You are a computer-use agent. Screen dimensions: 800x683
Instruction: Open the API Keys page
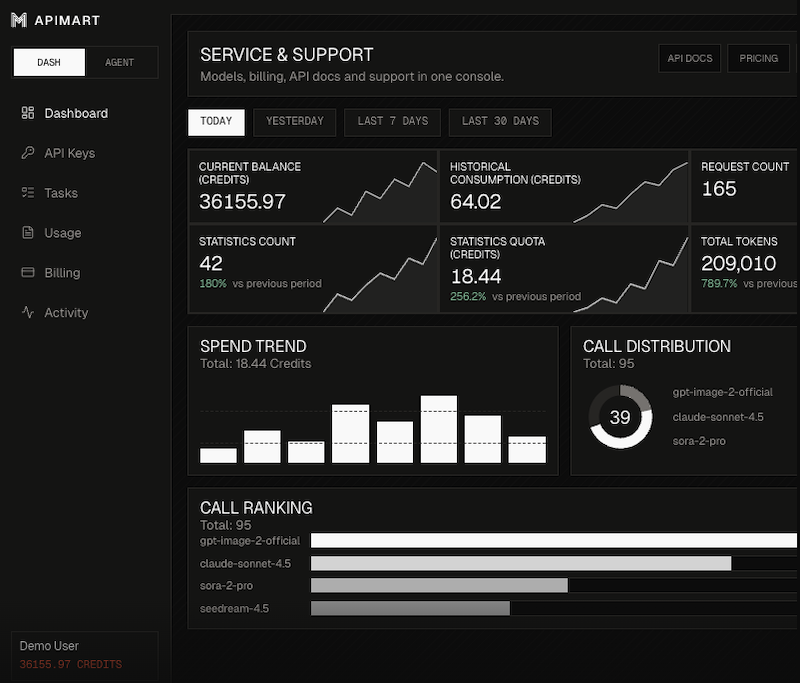[x=69, y=153]
